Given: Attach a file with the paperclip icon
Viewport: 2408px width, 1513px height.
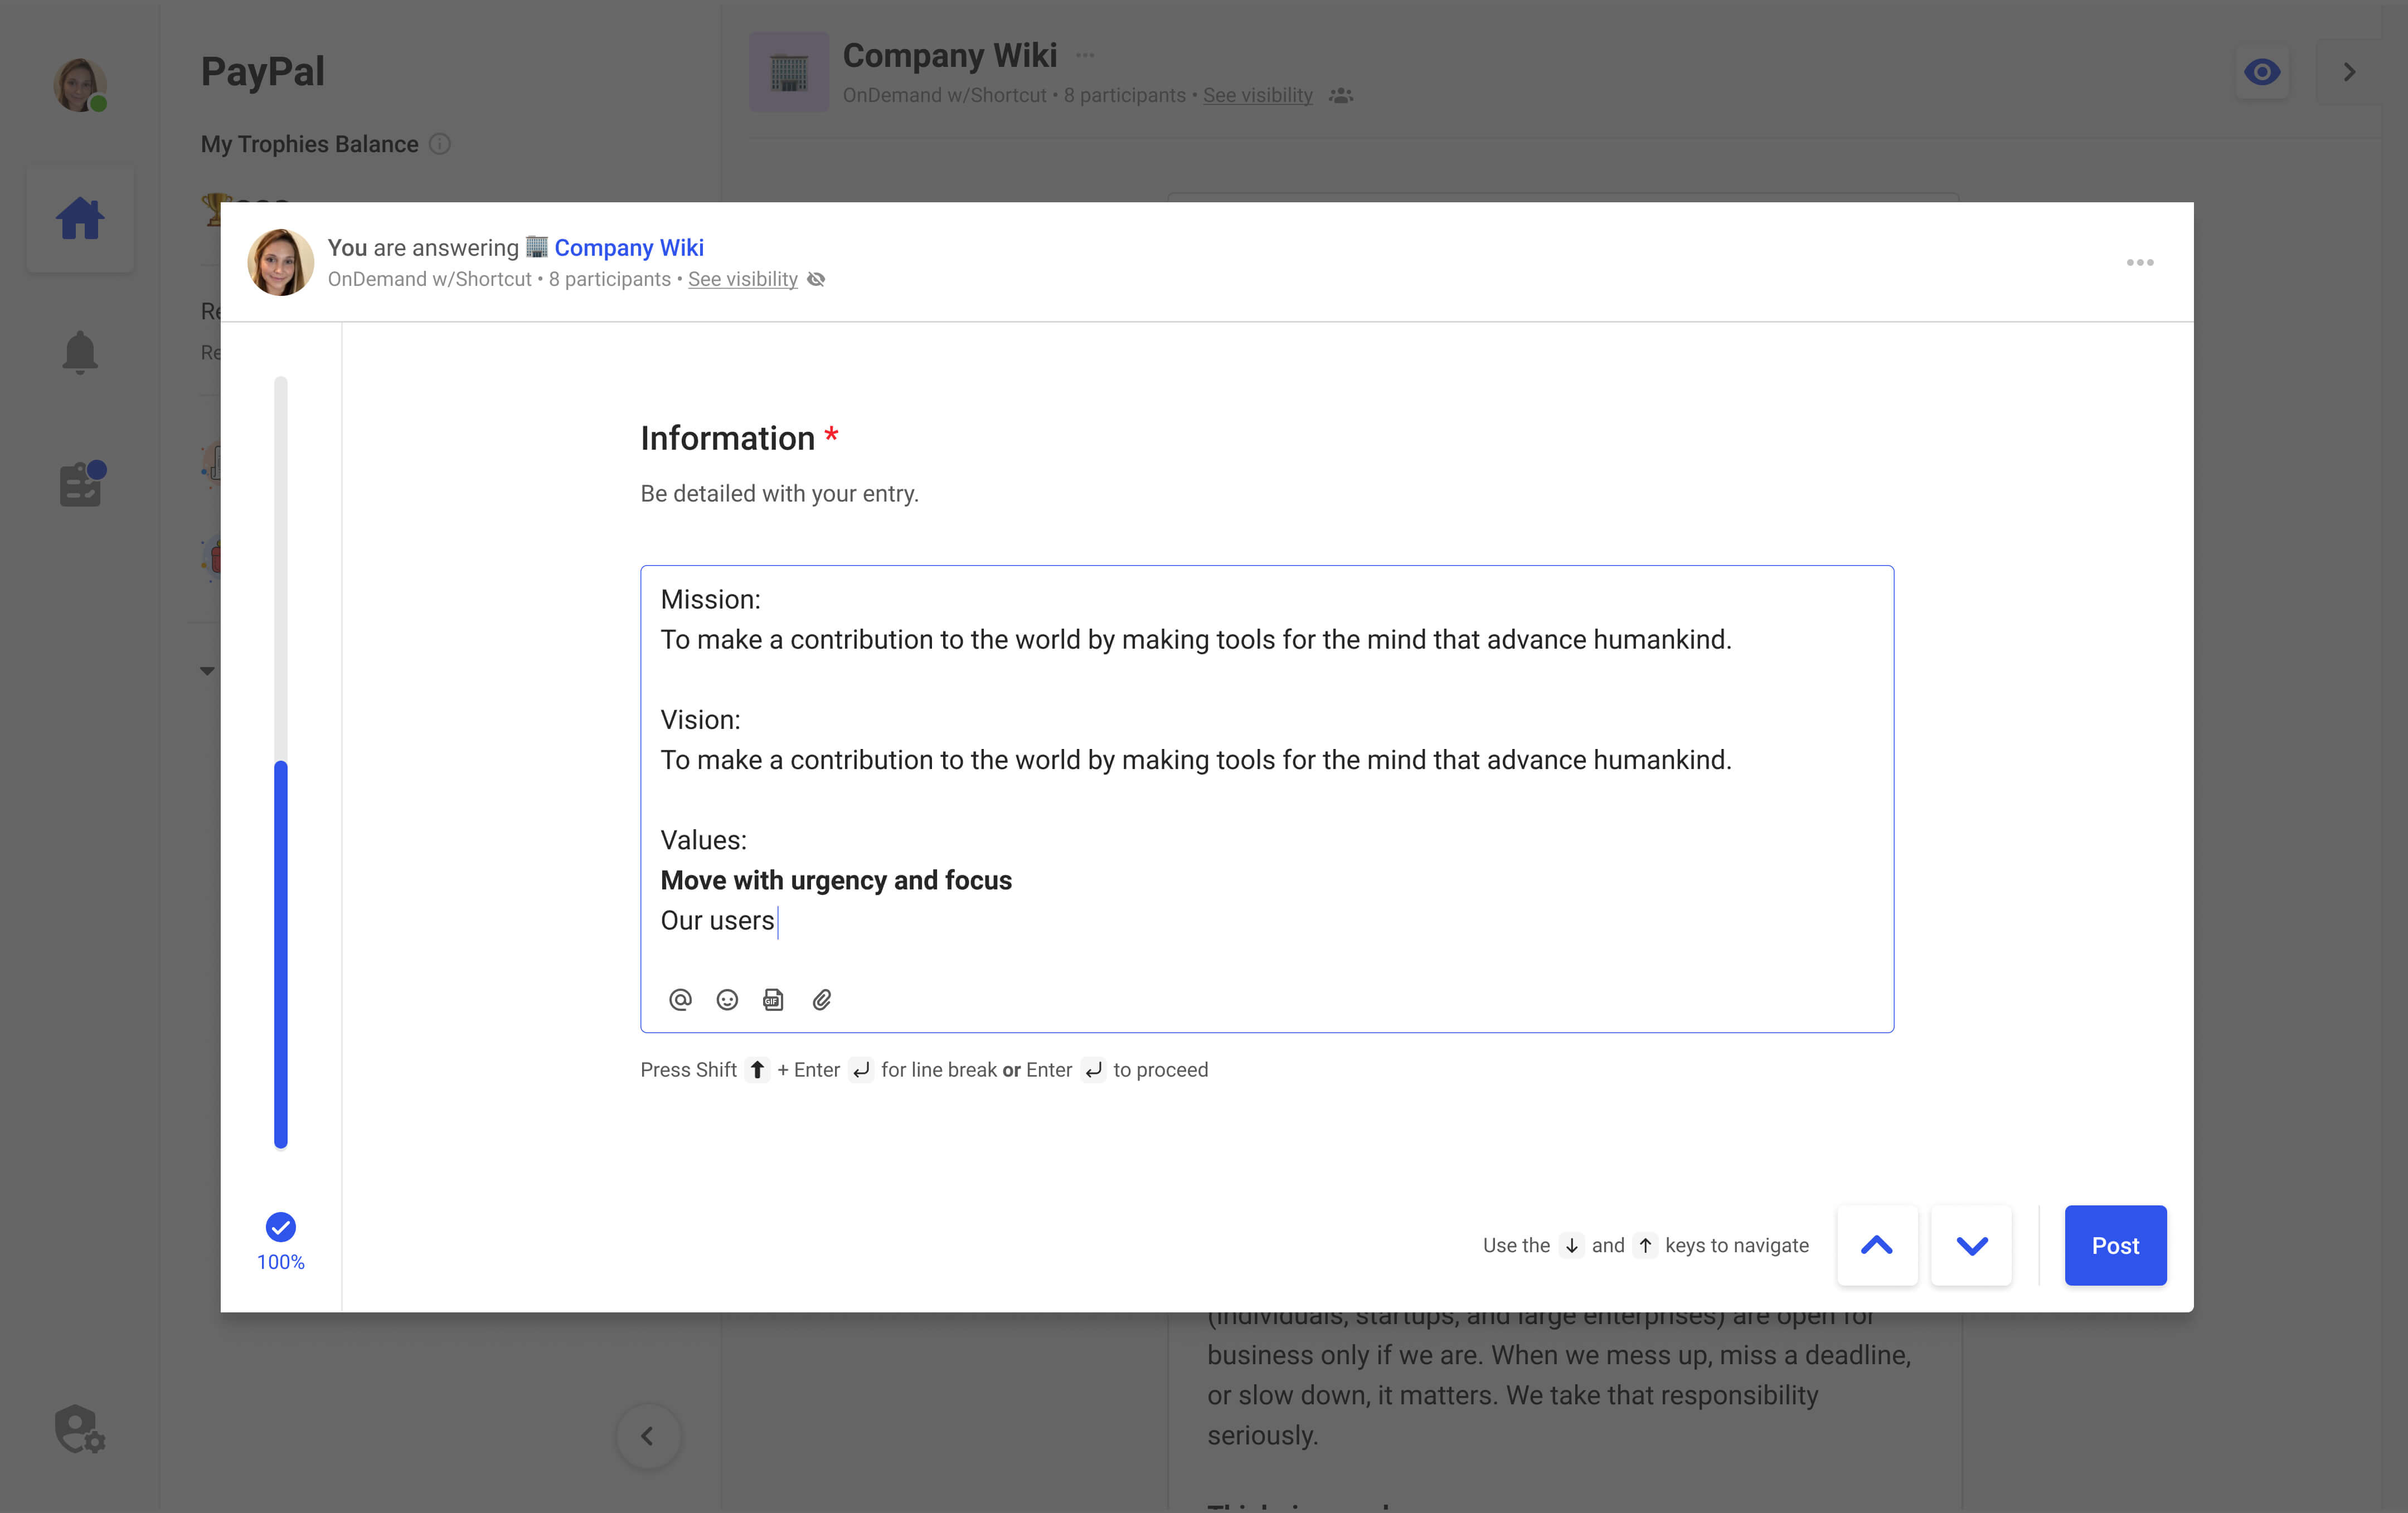Looking at the screenshot, I should click(x=822, y=999).
